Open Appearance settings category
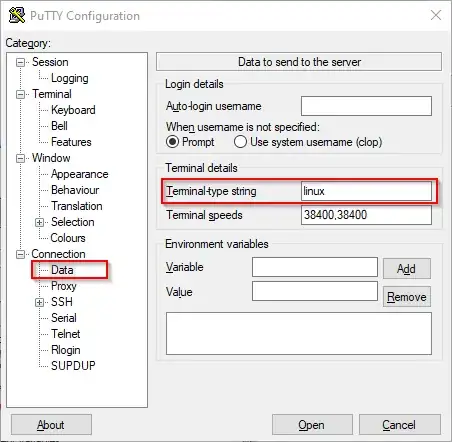The width and height of the screenshot is (452, 442). [x=79, y=174]
